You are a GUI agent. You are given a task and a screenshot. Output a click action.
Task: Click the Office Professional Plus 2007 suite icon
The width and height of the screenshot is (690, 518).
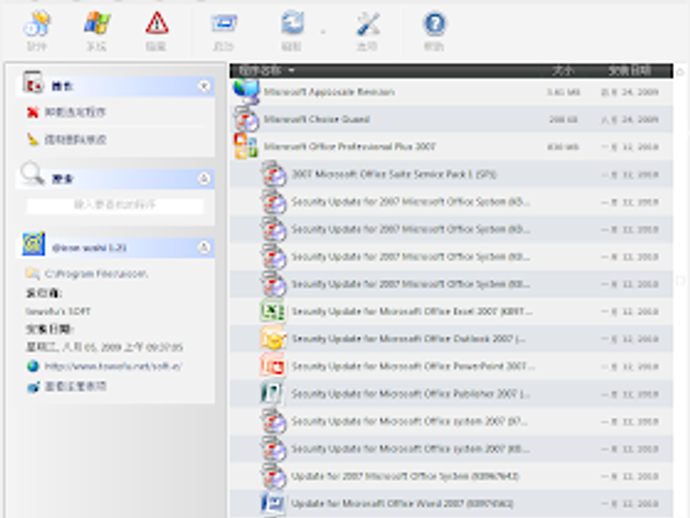click(x=246, y=147)
